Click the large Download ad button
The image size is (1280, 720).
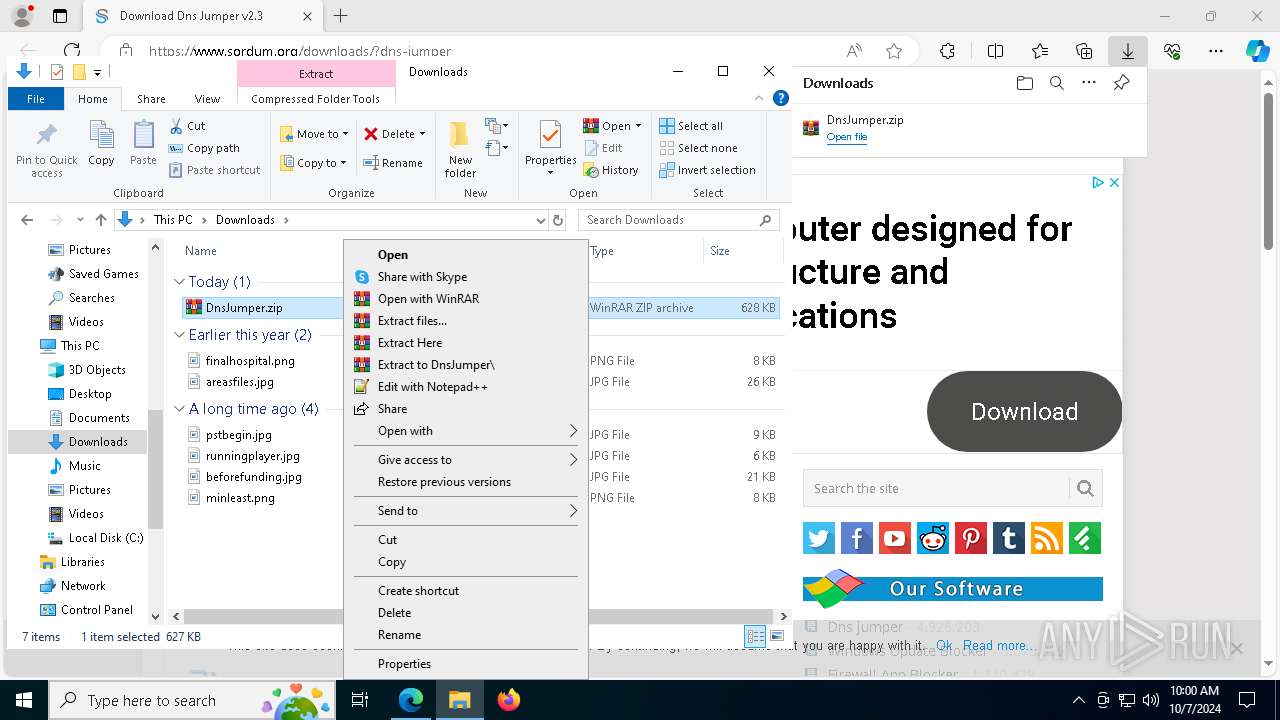click(1024, 411)
